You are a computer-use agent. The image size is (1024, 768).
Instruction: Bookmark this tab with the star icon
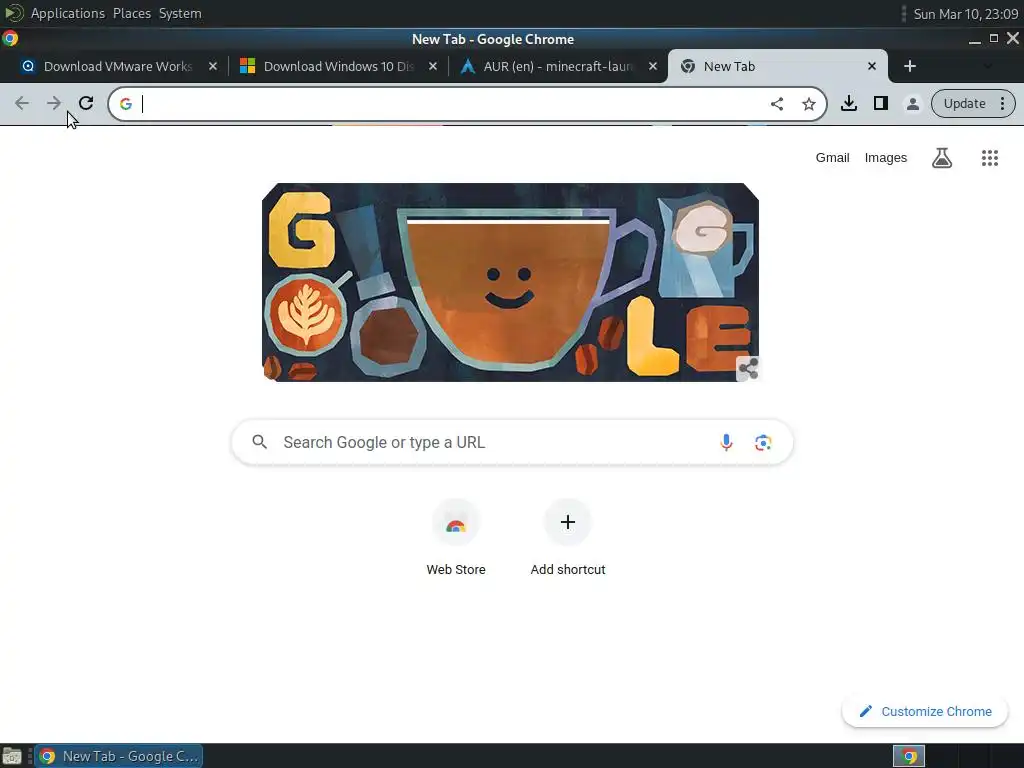(x=808, y=104)
